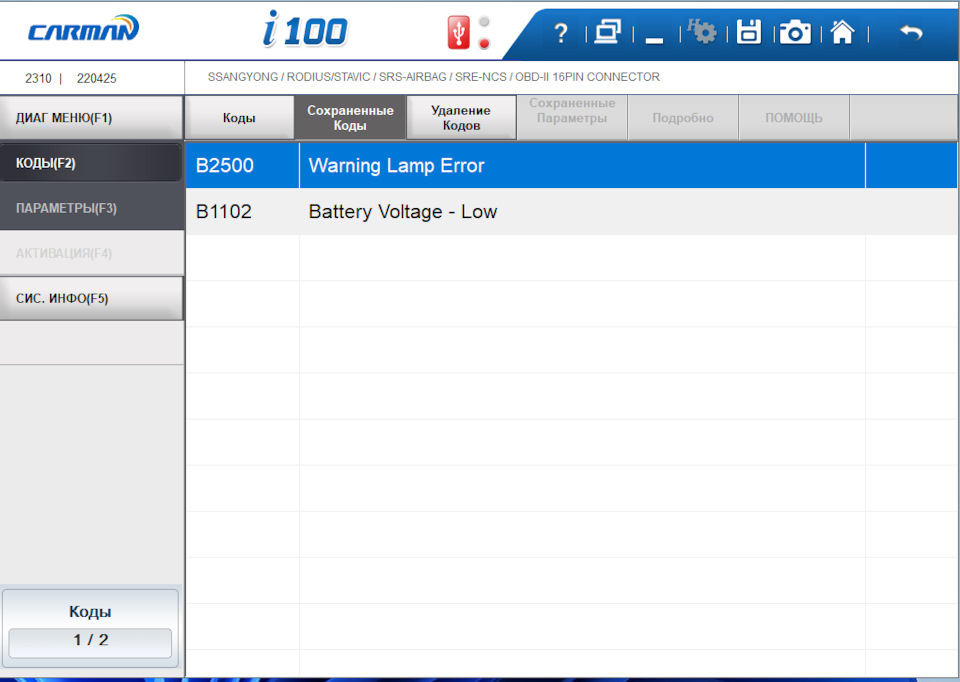Select the B1102 Battery Voltage Low row

[x=572, y=212]
